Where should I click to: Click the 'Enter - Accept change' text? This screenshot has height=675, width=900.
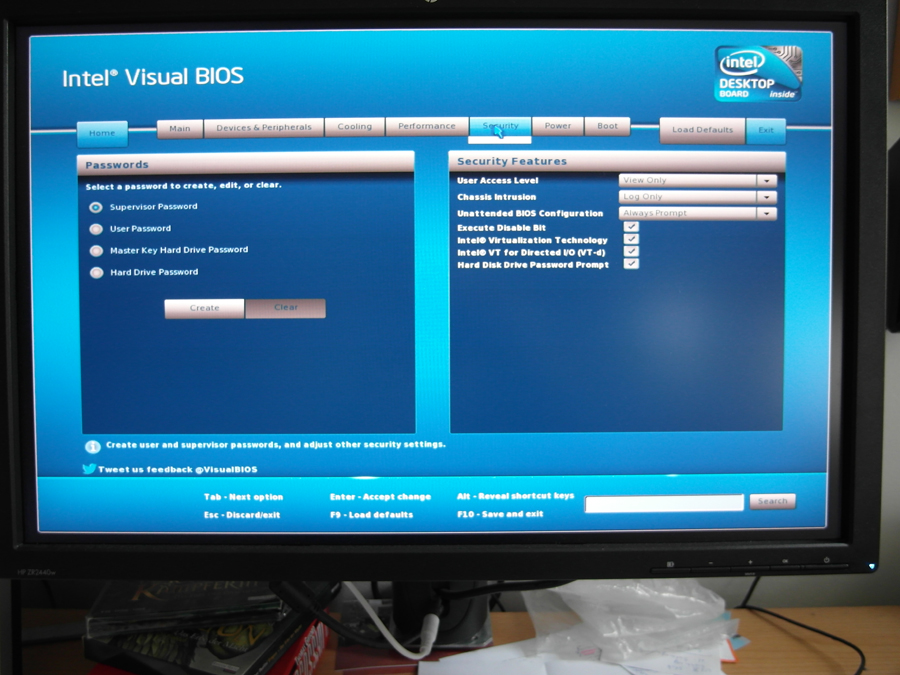pyautogui.click(x=380, y=497)
